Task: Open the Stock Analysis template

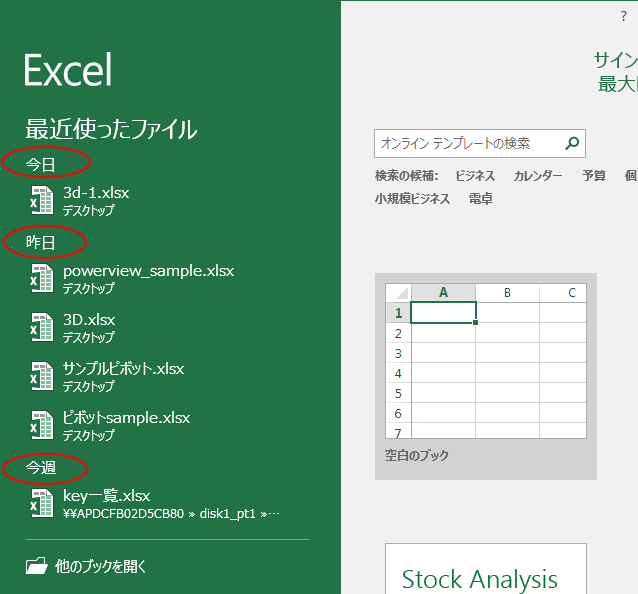Action: click(486, 569)
